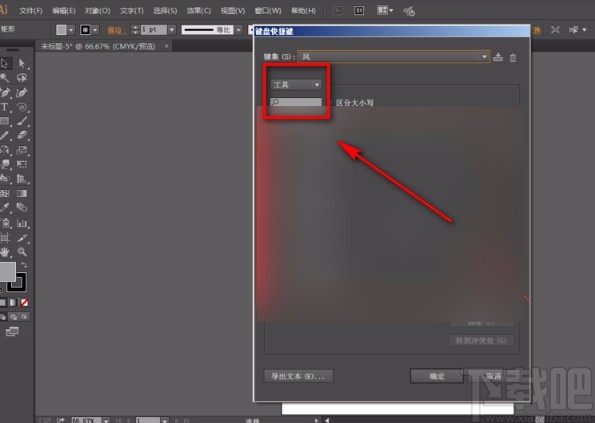Select the Paintbrush tool
595x423 pixels.
pos(22,121)
